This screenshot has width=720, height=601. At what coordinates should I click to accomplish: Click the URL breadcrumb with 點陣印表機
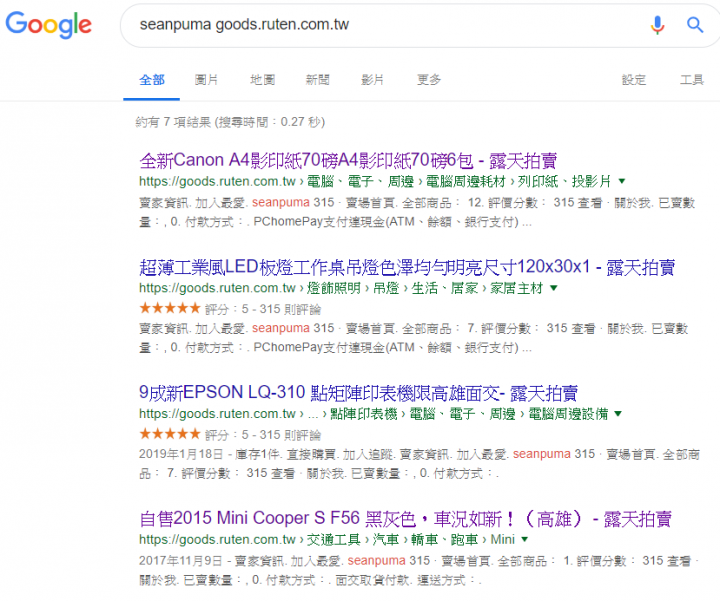click(x=373, y=414)
